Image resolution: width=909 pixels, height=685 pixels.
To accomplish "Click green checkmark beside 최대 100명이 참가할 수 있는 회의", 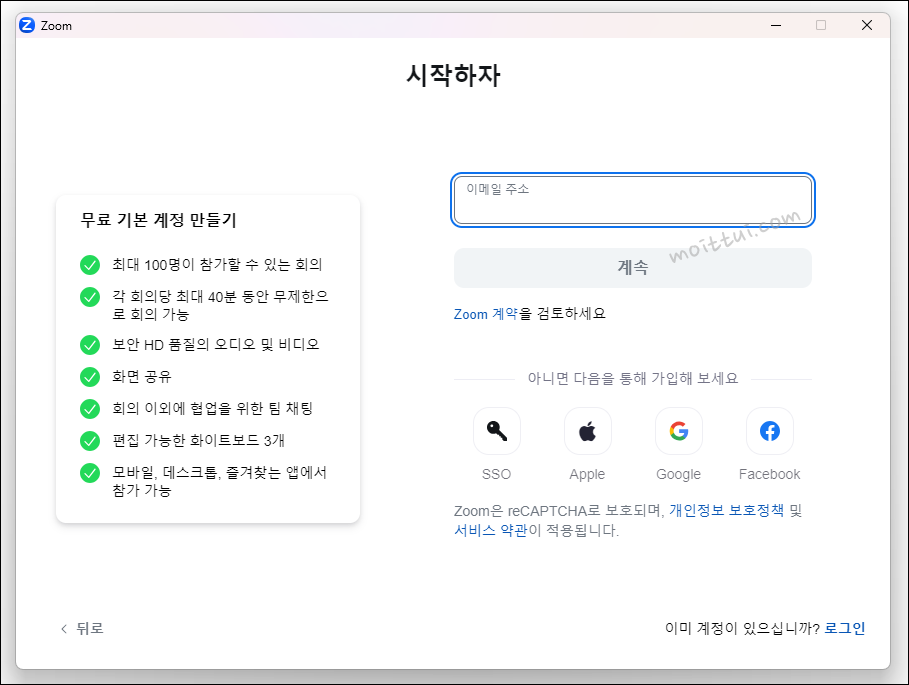I will coord(90,265).
